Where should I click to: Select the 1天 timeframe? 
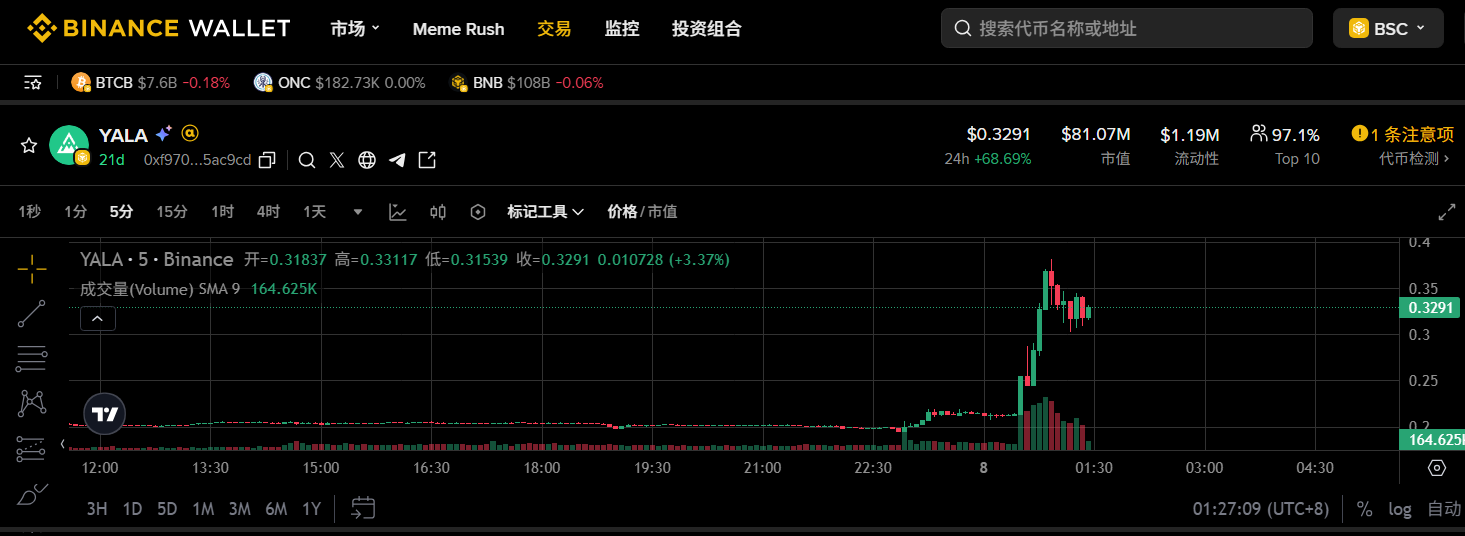pos(315,211)
